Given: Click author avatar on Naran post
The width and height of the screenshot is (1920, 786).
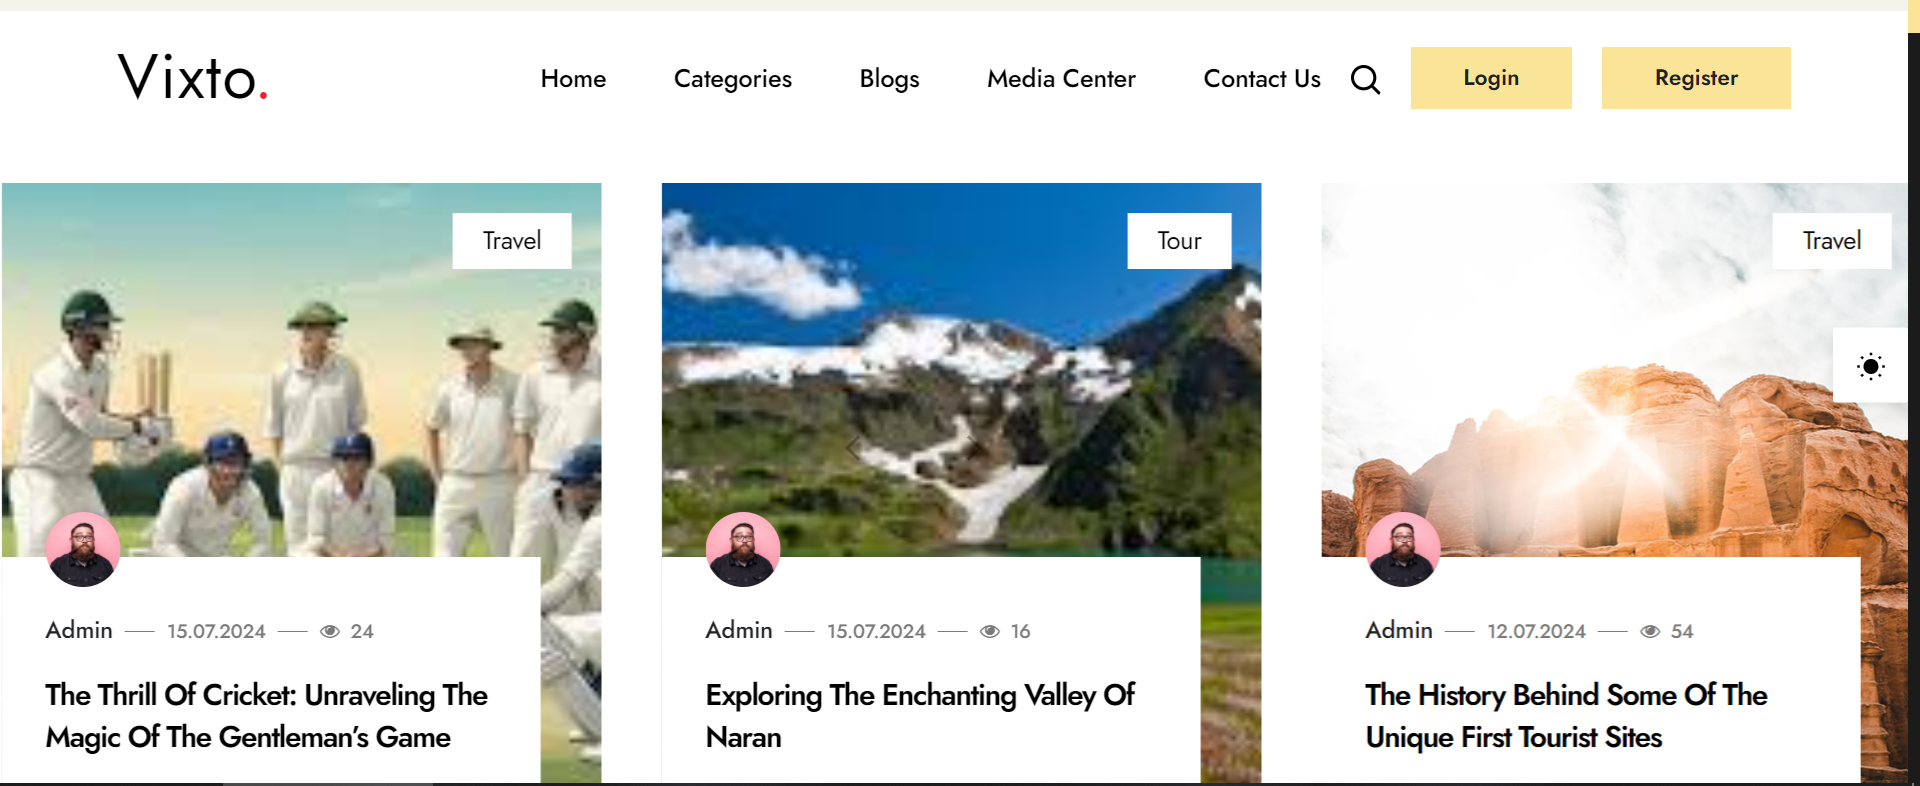Looking at the screenshot, I should tap(743, 549).
